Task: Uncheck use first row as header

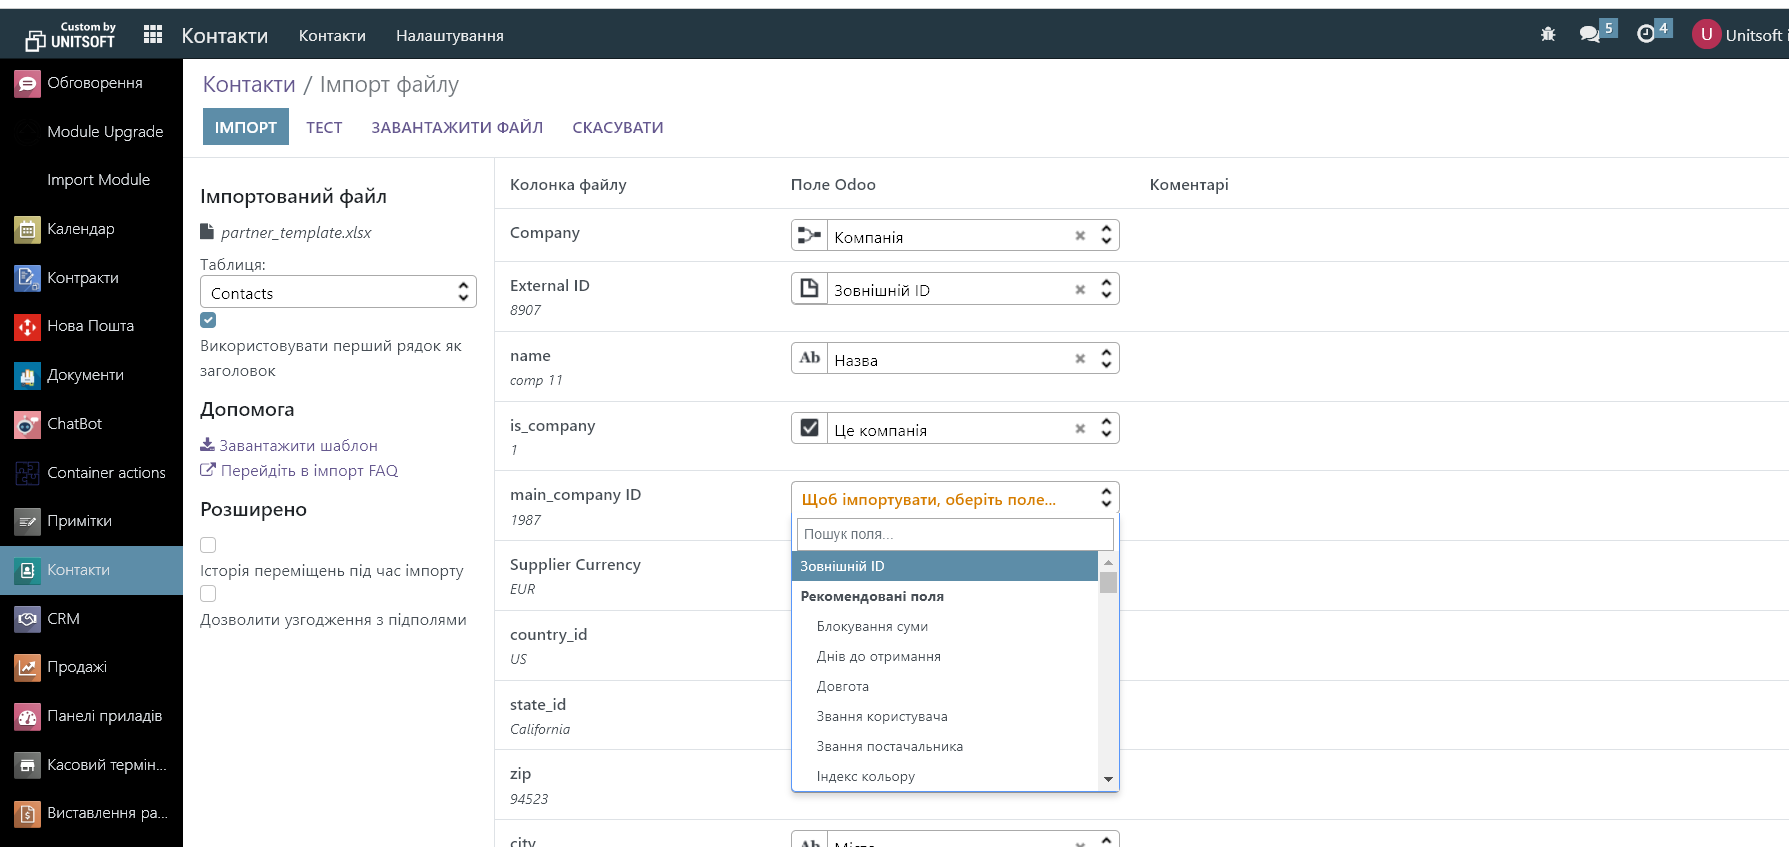Action: point(208,320)
